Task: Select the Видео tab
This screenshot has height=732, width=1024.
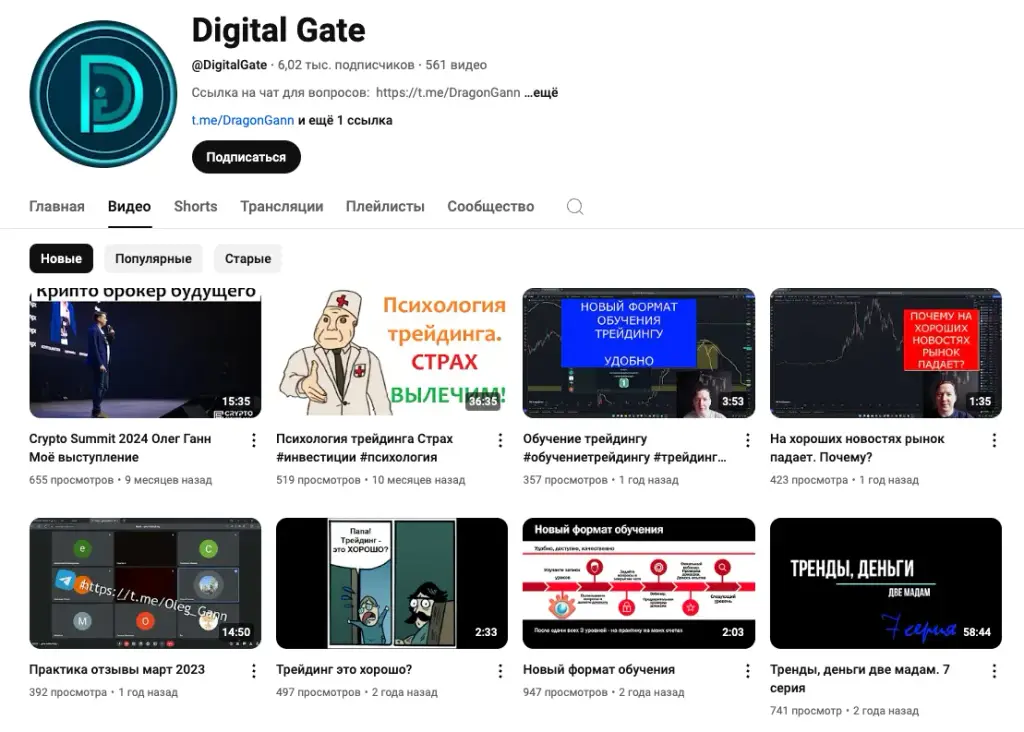Action: coord(129,206)
